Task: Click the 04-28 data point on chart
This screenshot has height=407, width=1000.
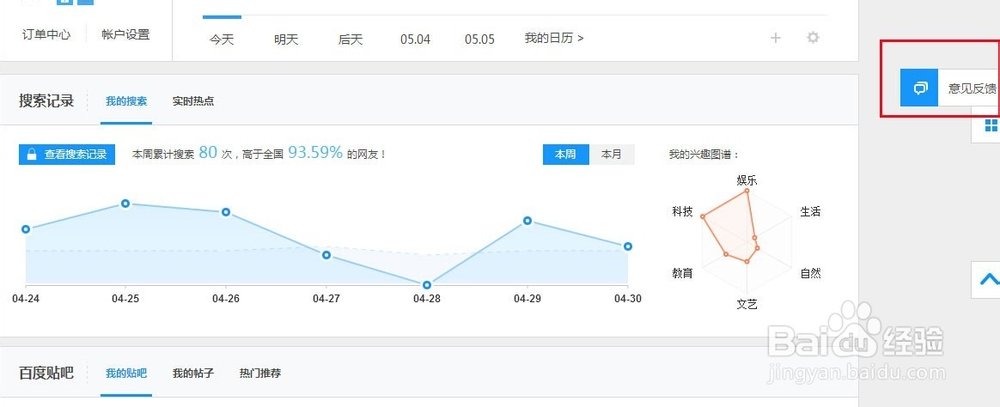Action: click(427, 285)
